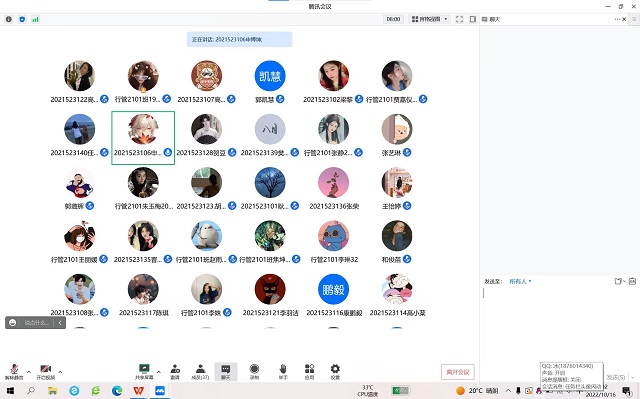
Task: Click mic icon beside 王怡帅
Action: click(x=407, y=206)
